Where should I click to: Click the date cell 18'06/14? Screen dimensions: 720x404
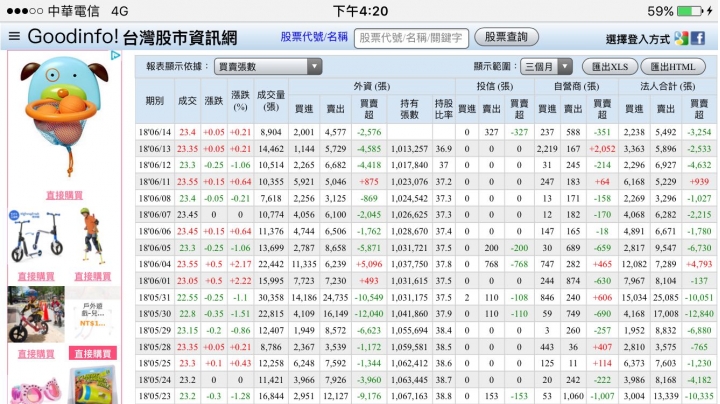pos(155,132)
